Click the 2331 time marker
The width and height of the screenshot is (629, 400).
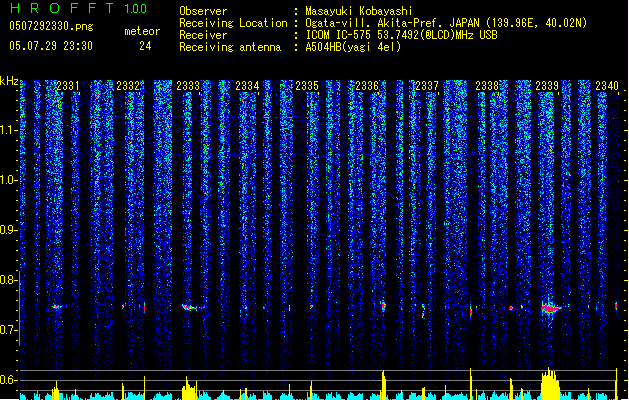[x=68, y=86]
